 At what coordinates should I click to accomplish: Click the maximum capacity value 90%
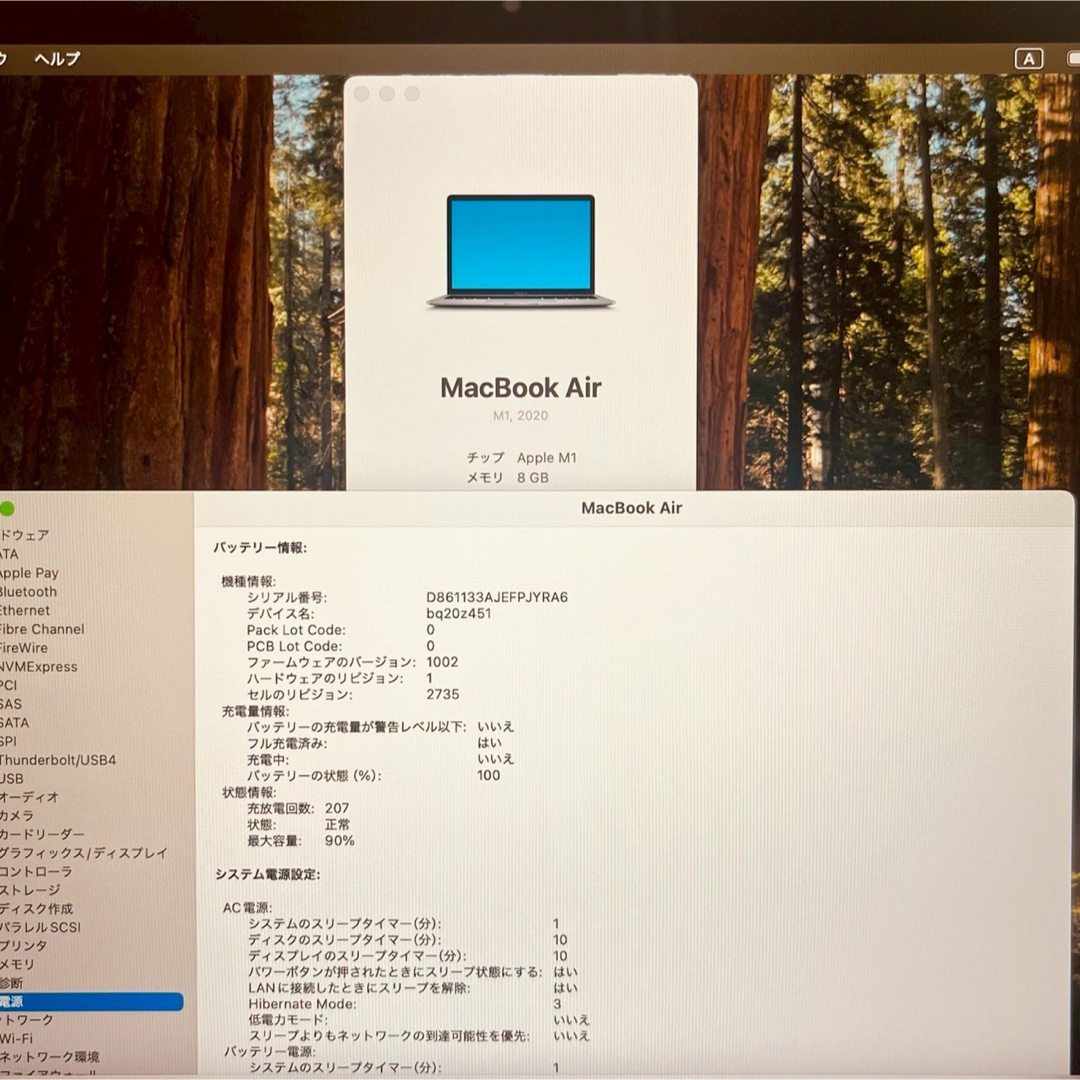click(x=340, y=840)
